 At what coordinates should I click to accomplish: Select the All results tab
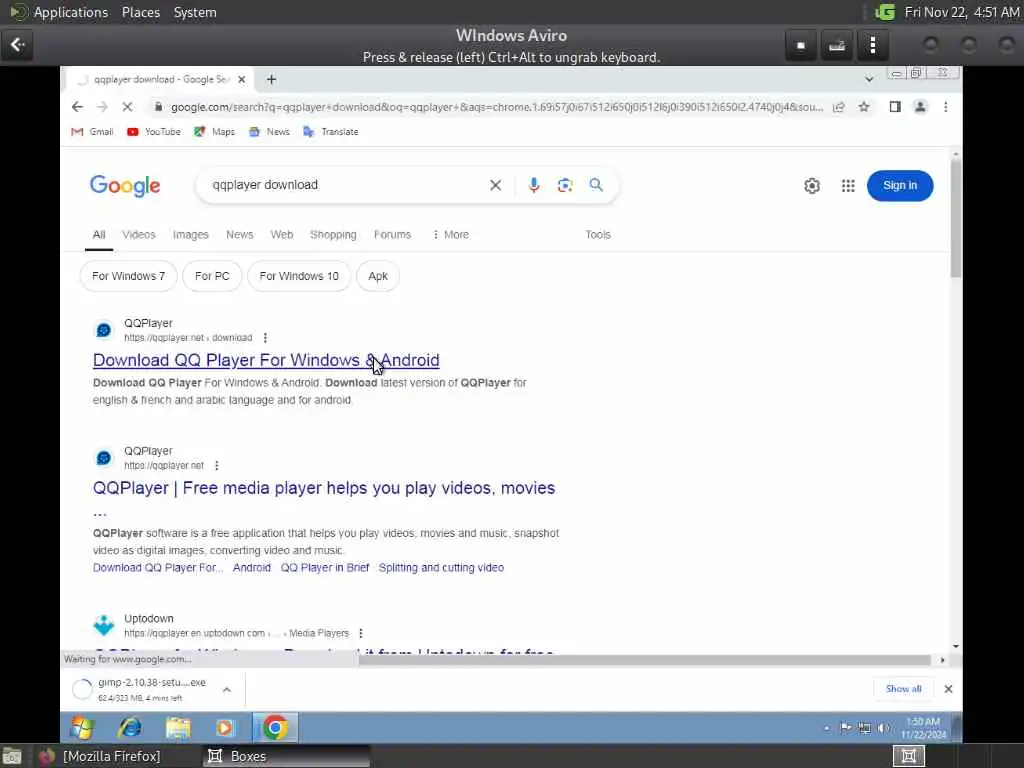(99, 234)
